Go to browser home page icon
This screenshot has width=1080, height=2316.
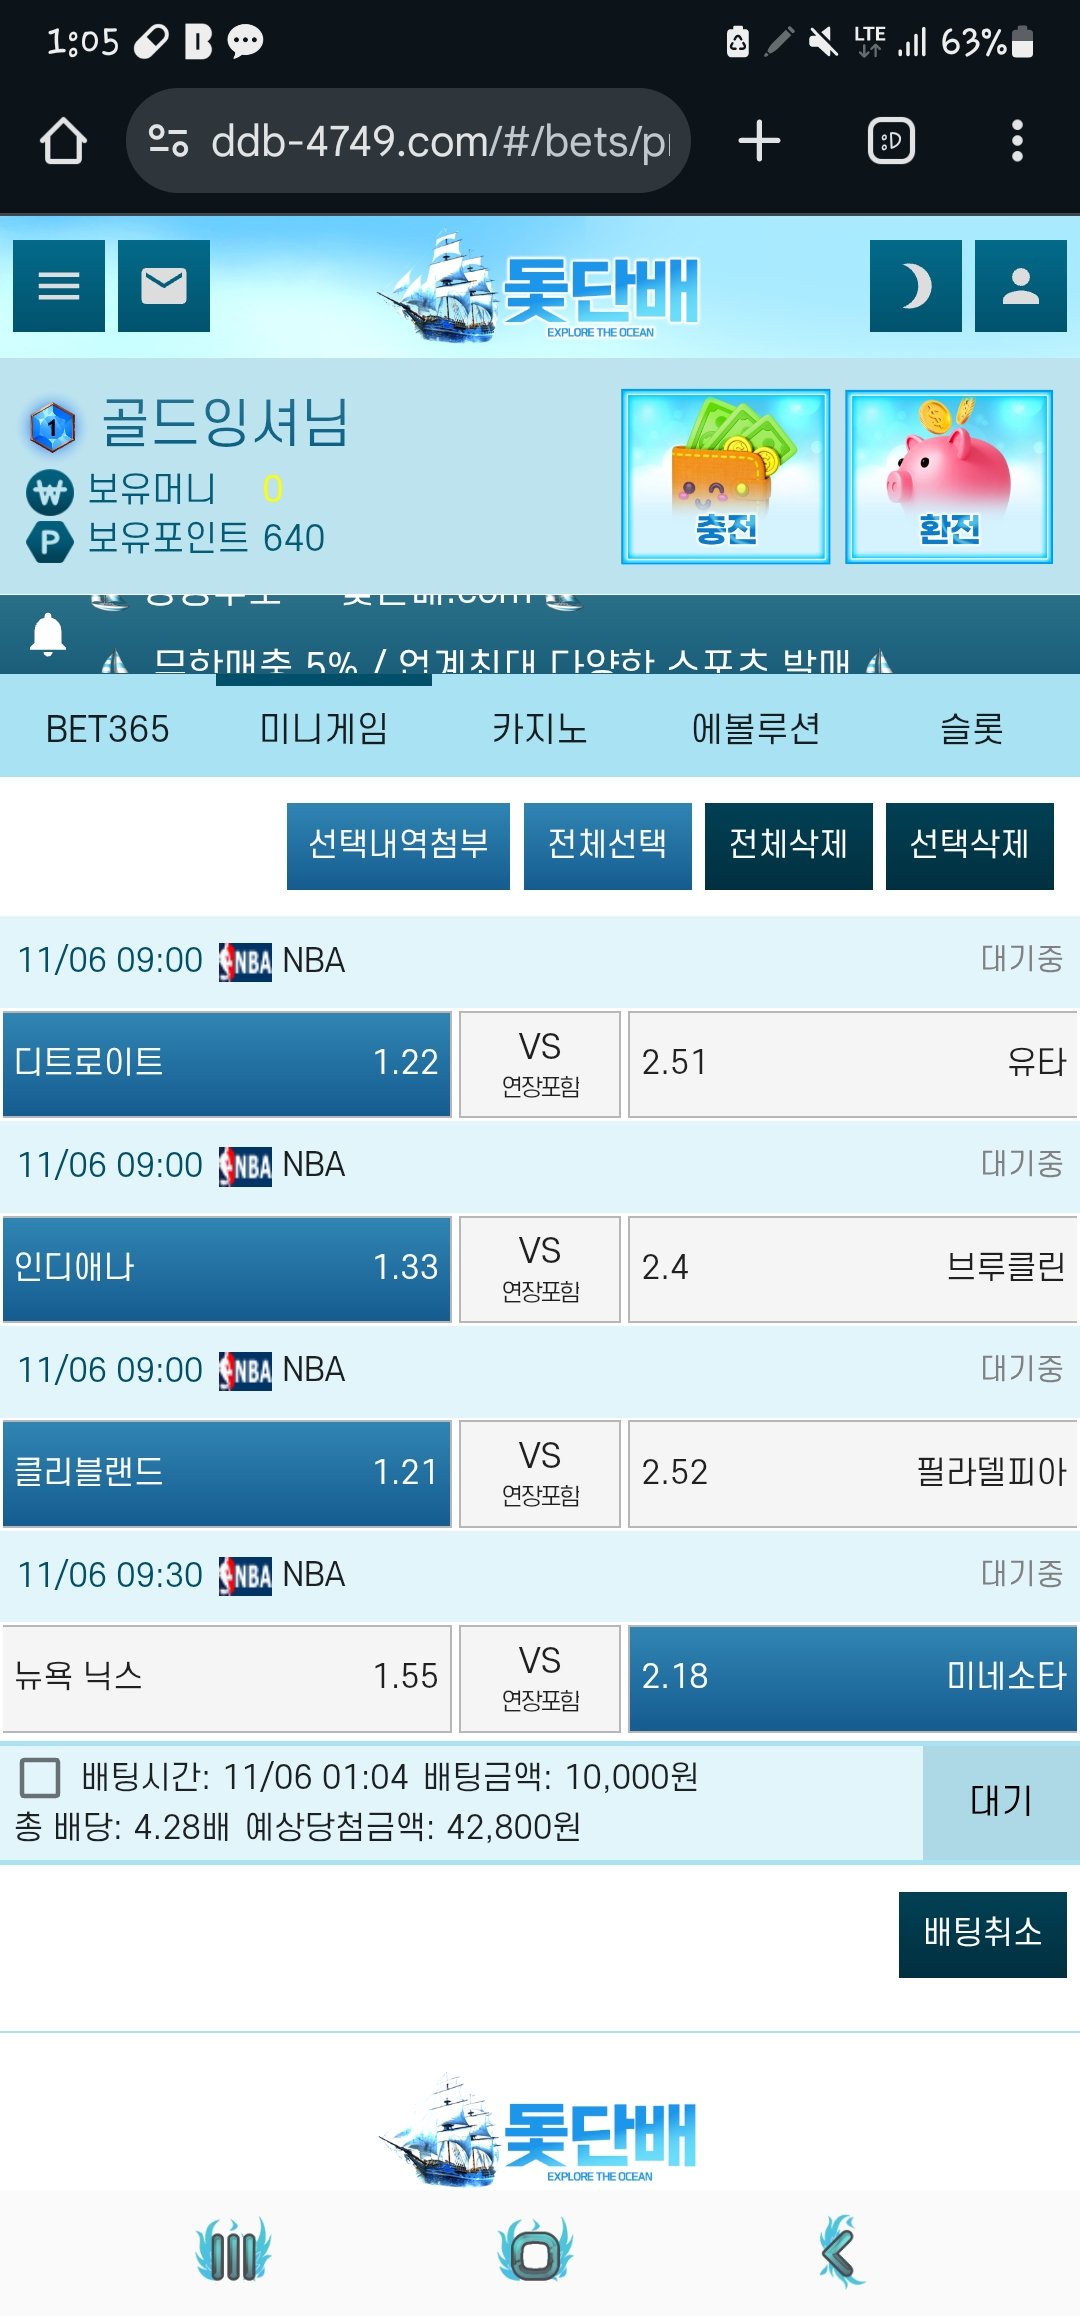[63, 141]
